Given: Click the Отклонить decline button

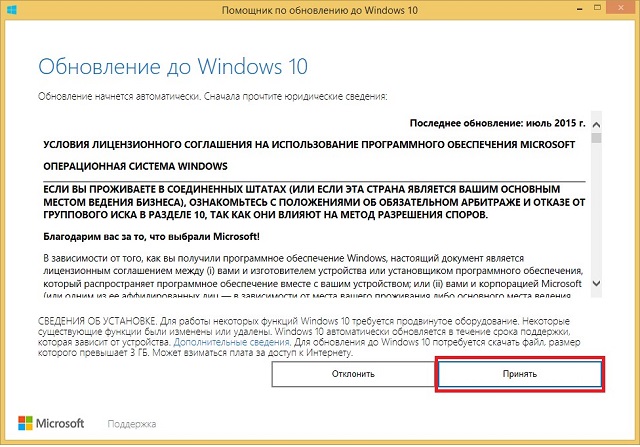Looking at the screenshot, I should [x=353, y=374].
